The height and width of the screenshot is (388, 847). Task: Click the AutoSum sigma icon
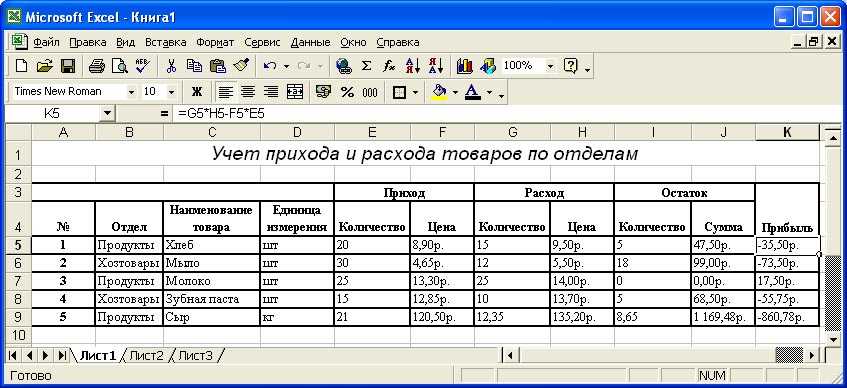366,66
